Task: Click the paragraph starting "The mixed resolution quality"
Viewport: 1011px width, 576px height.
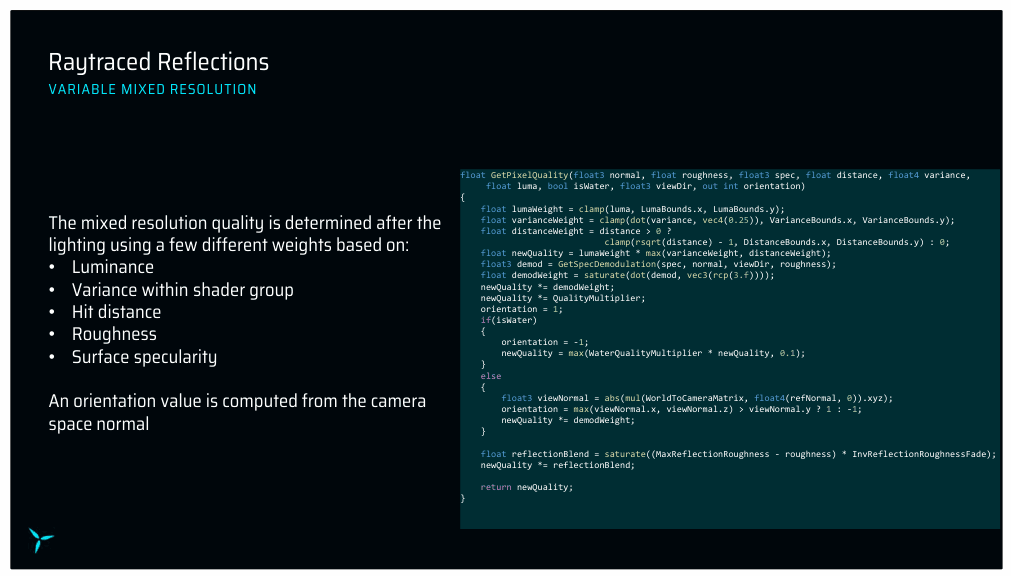Action: [x=245, y=233]
